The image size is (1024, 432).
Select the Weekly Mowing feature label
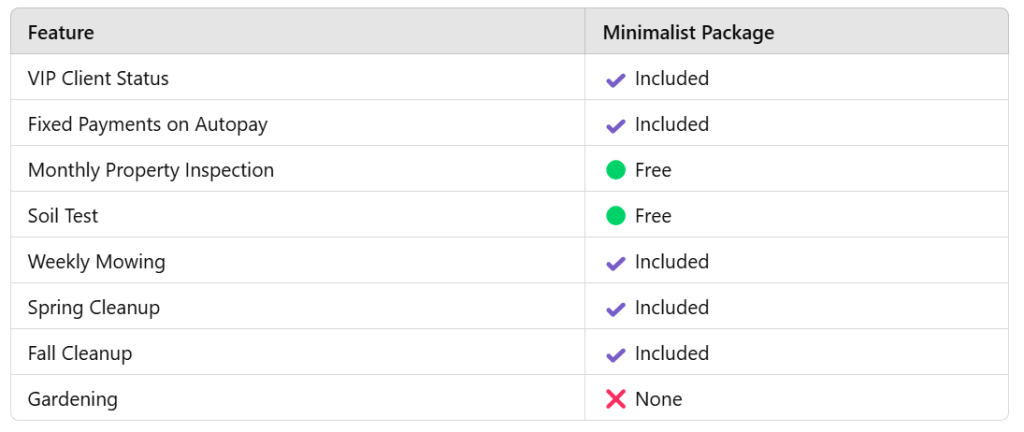pos(96,262)
